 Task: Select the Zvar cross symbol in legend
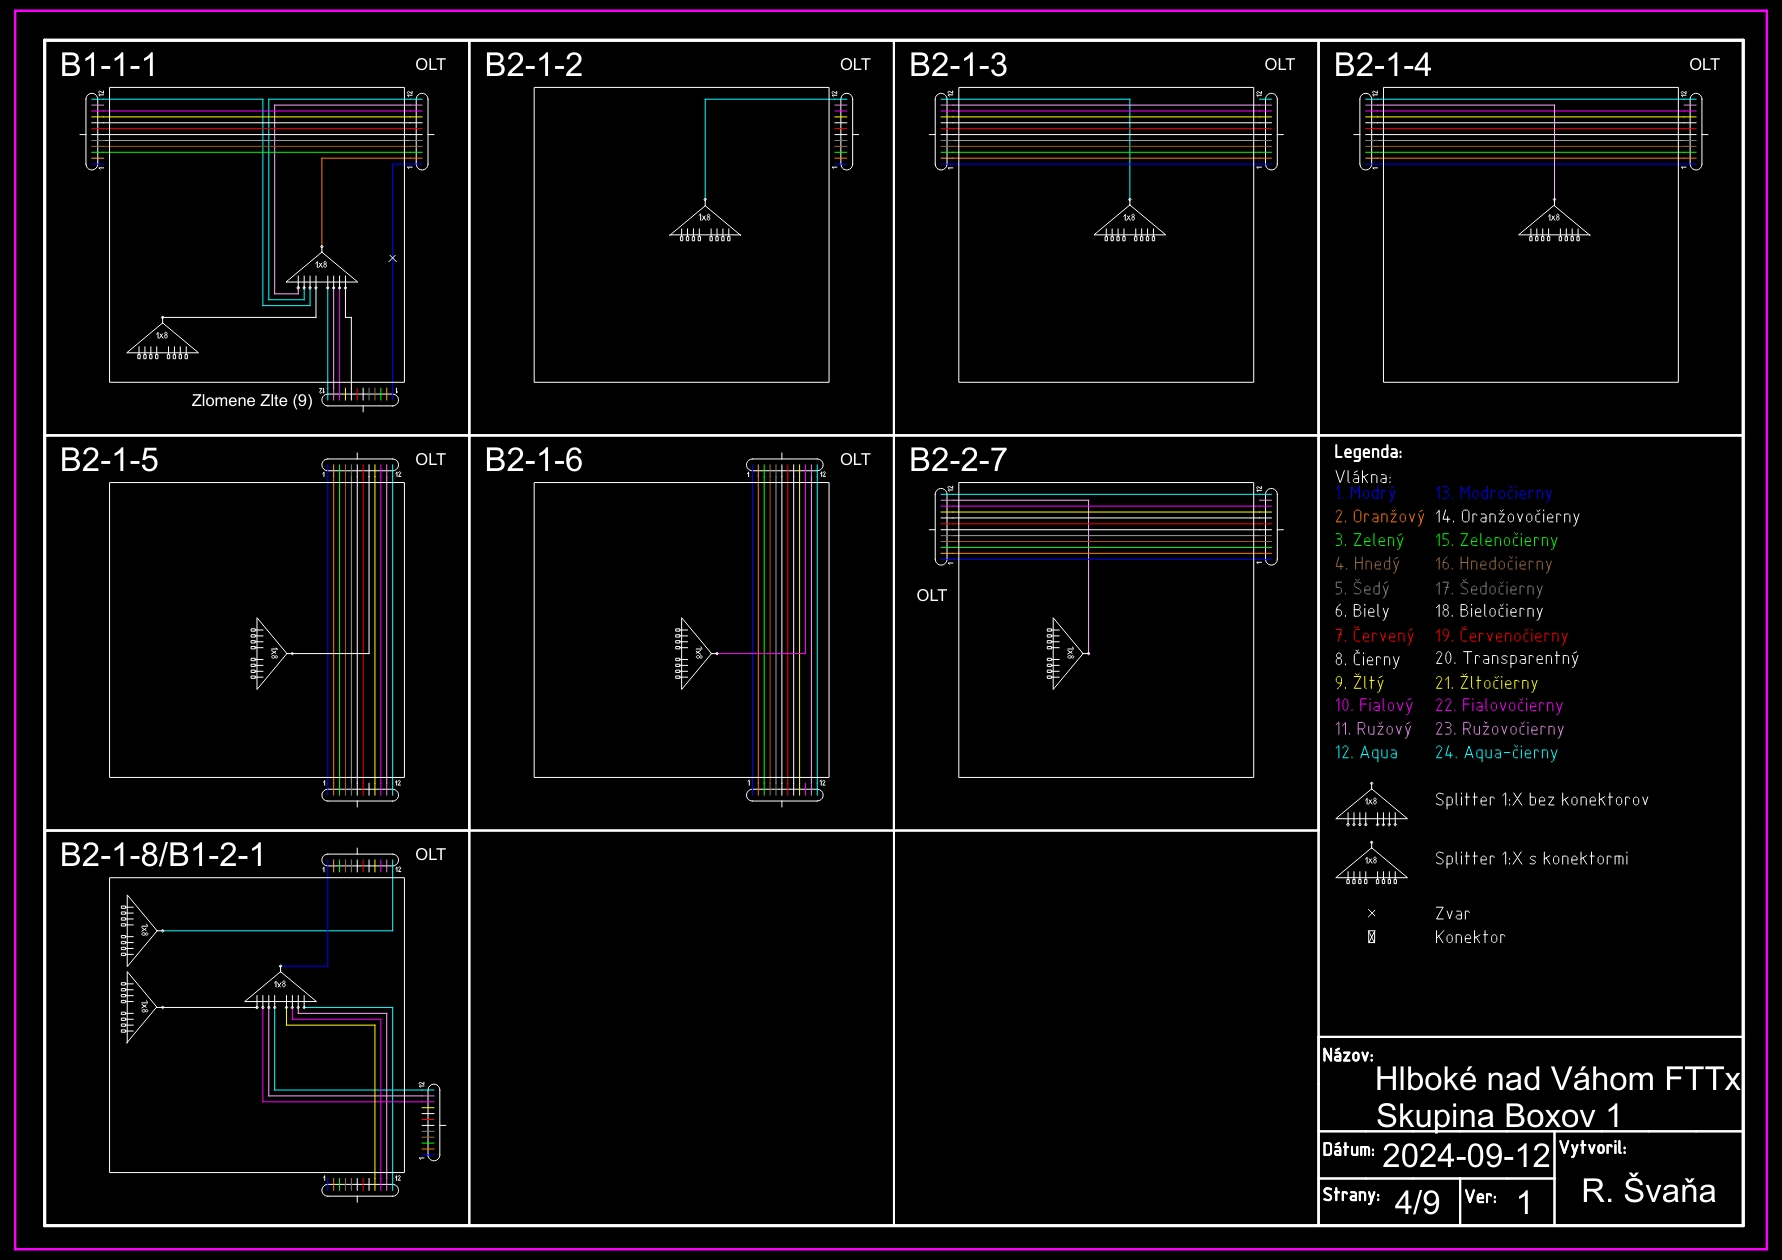point(1371,913)
